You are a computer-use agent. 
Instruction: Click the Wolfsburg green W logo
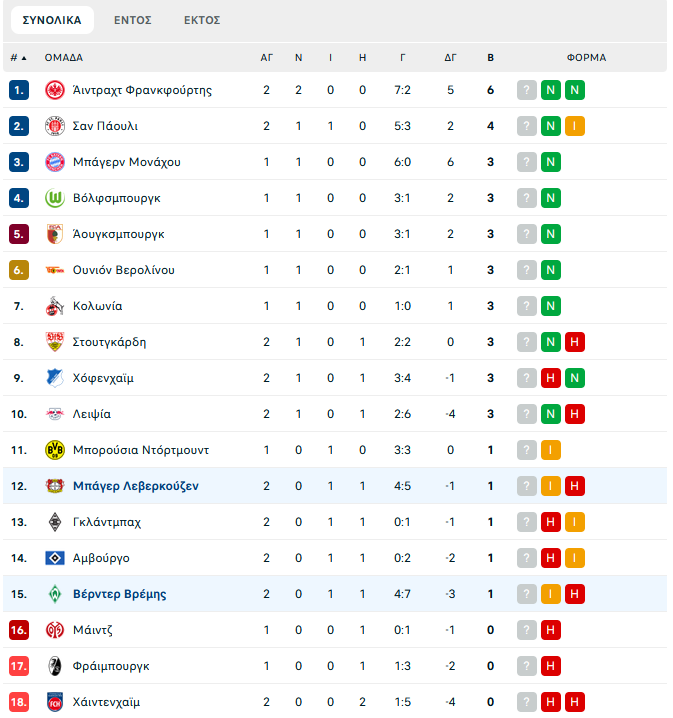54,198
